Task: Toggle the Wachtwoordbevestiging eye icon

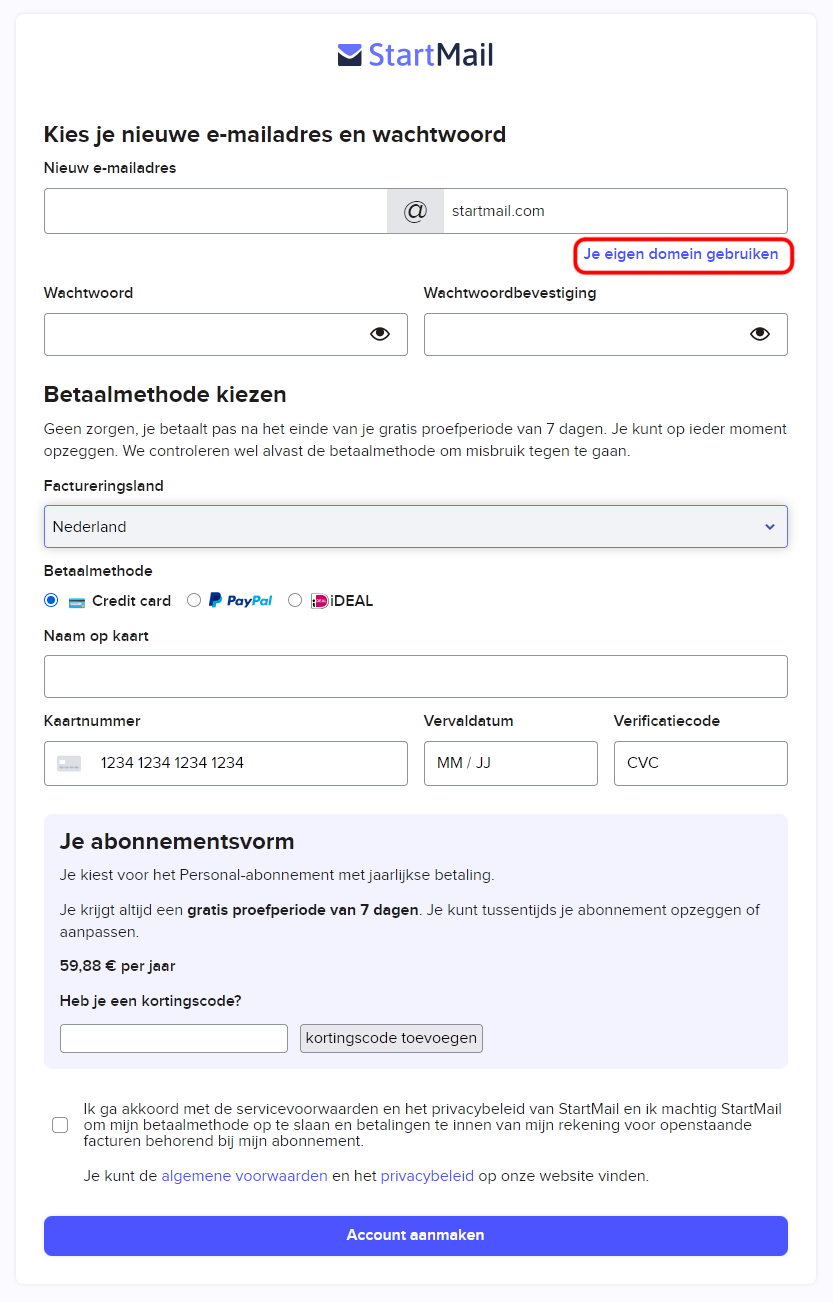Action: 760,334
